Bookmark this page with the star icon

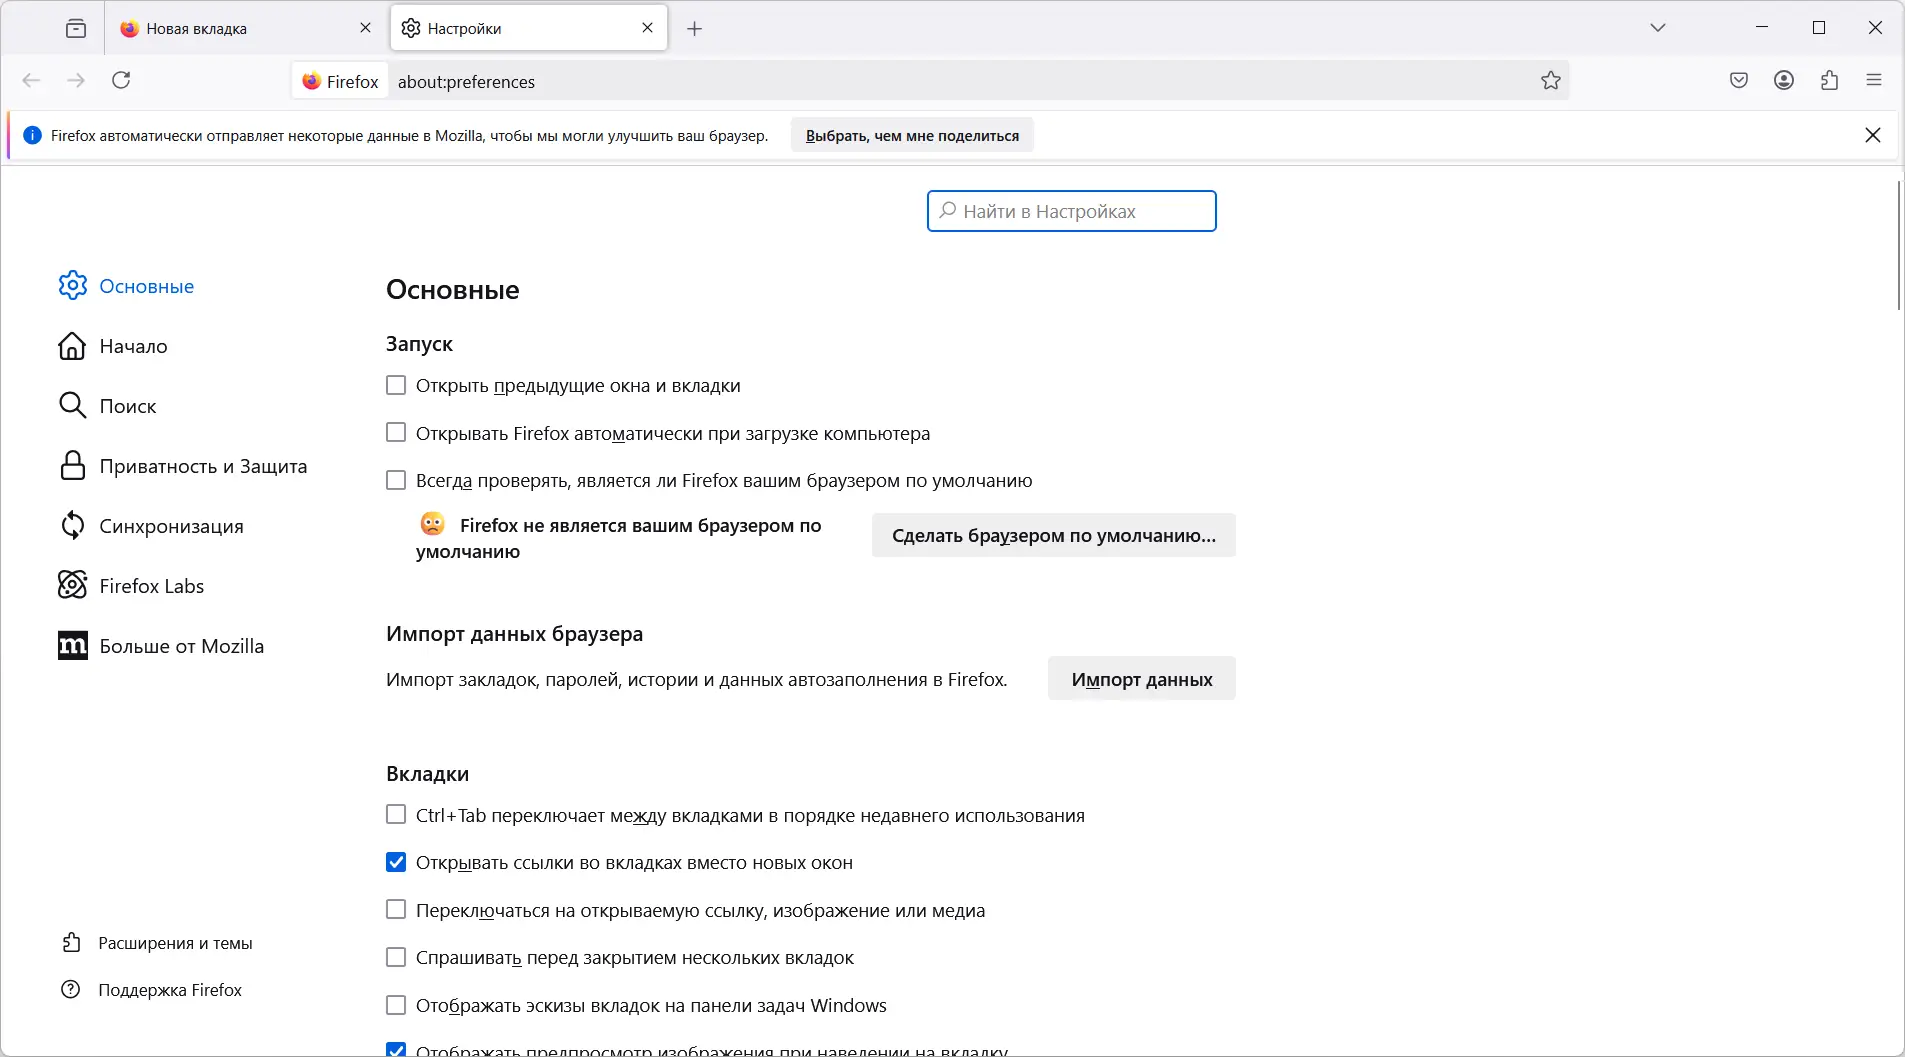(x=1551, y=81)
